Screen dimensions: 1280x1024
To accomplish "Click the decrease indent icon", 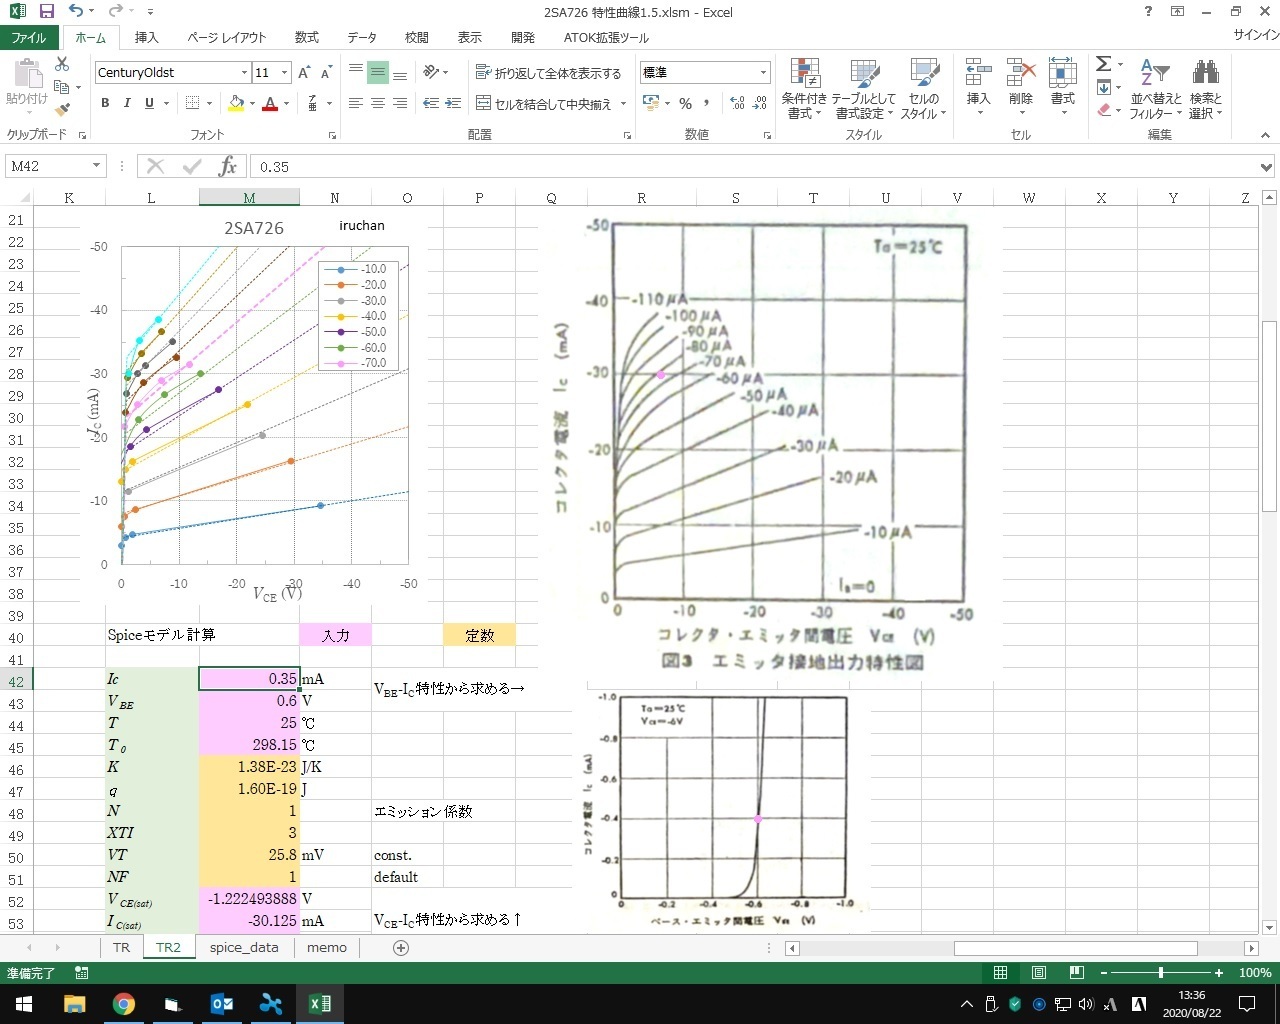I will coord(431,103).
